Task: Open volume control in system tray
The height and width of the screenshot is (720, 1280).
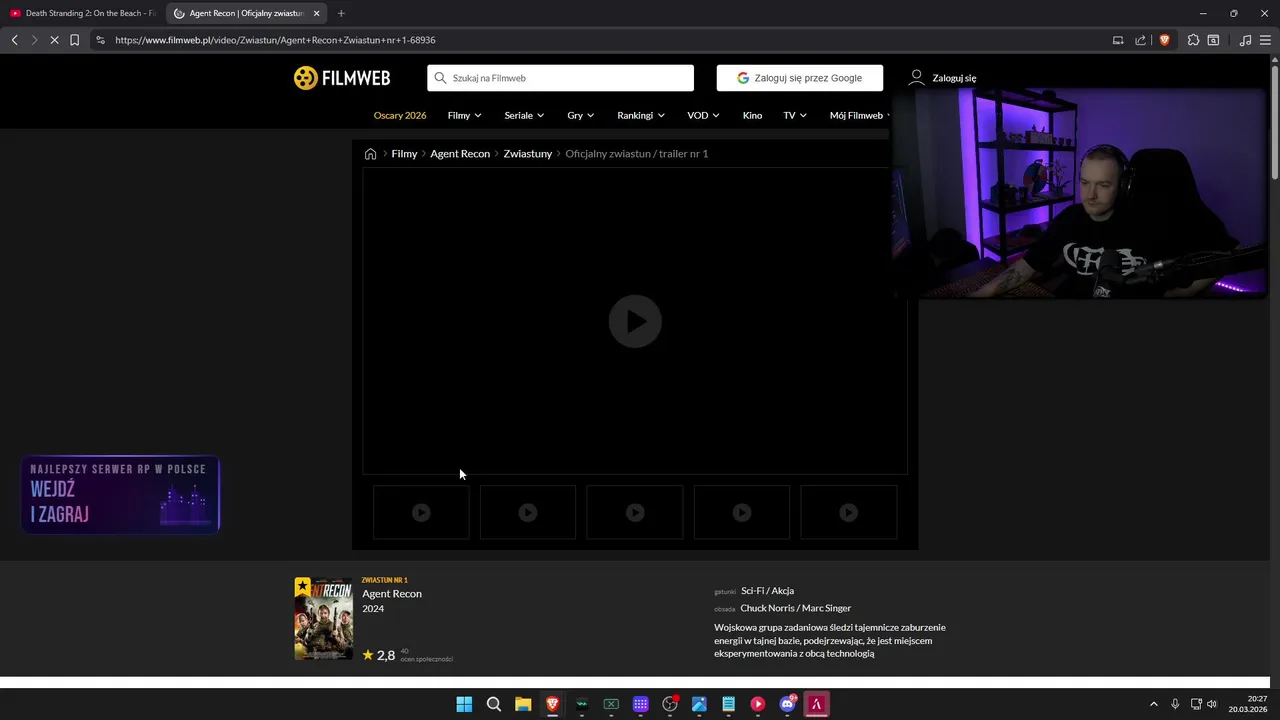Action: point(1211,704)
